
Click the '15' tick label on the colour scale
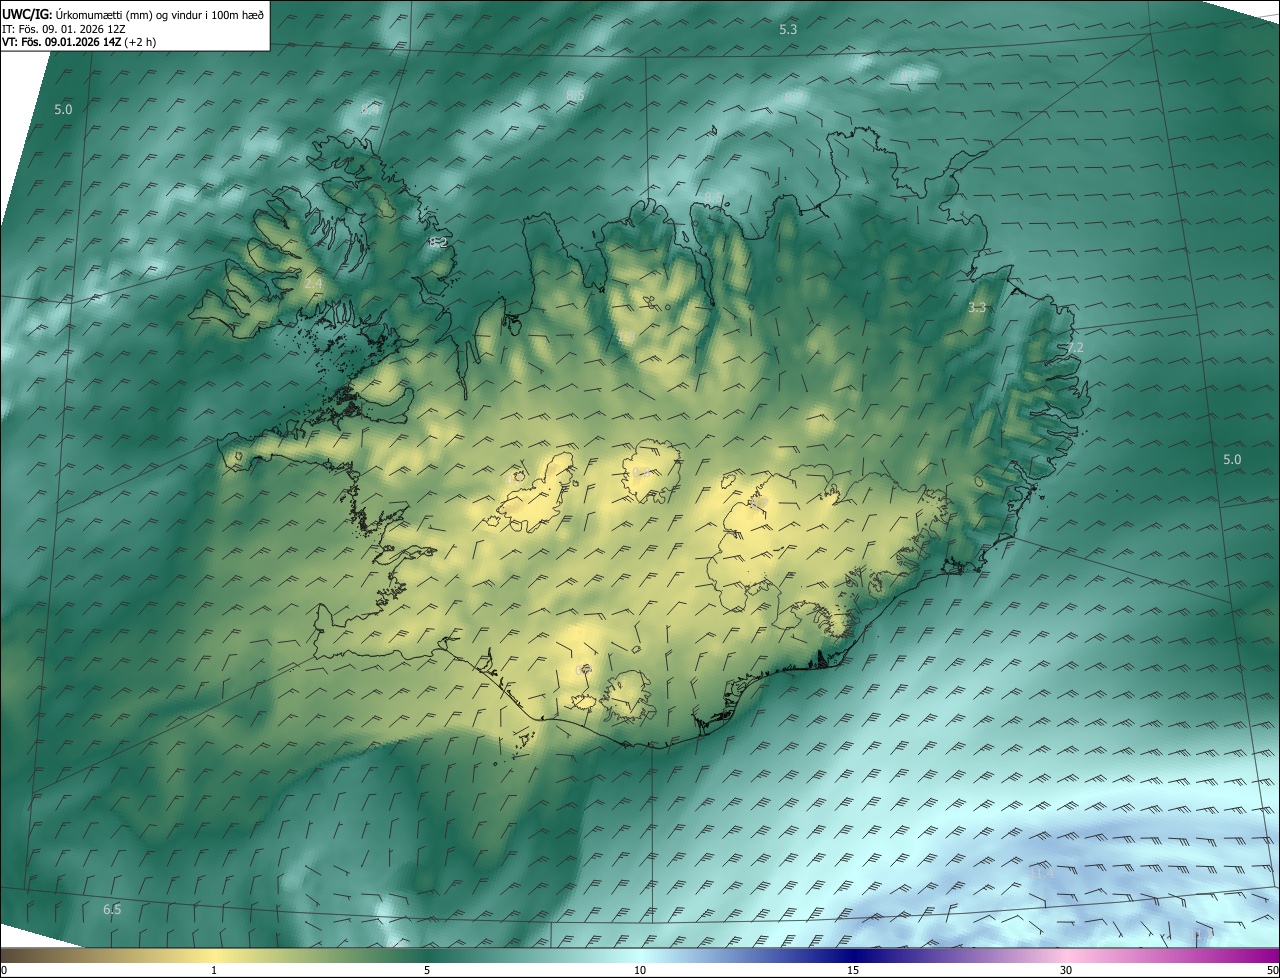(x=853, y=970)
